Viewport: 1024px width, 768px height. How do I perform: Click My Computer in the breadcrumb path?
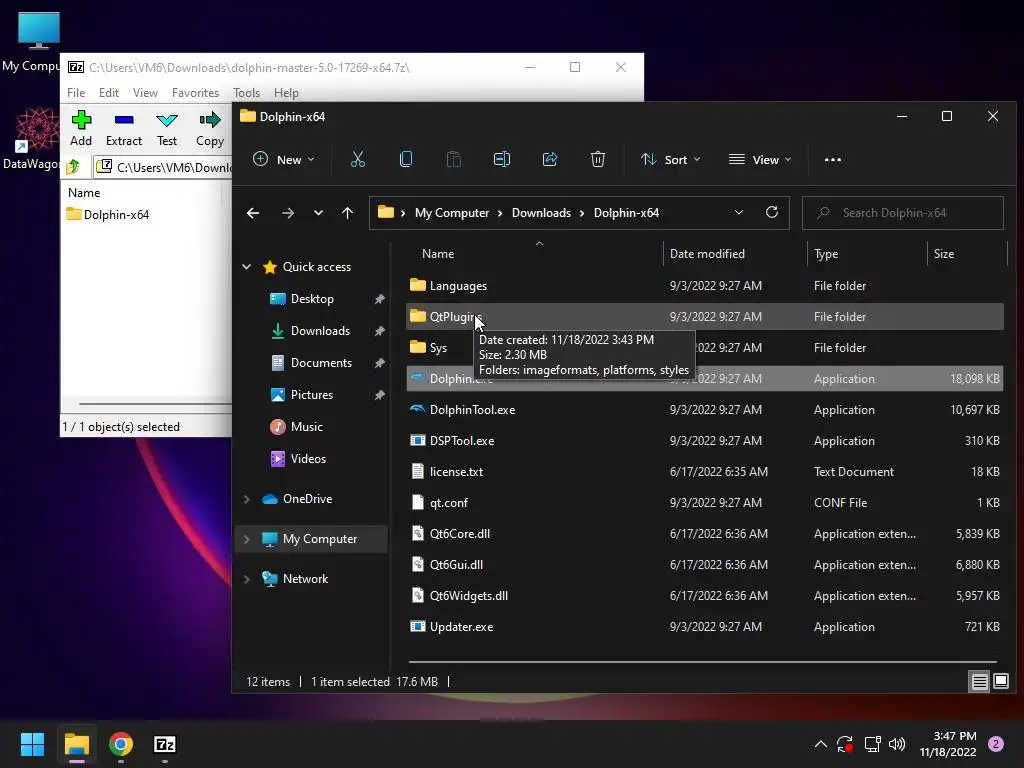[x=452, y=213]
